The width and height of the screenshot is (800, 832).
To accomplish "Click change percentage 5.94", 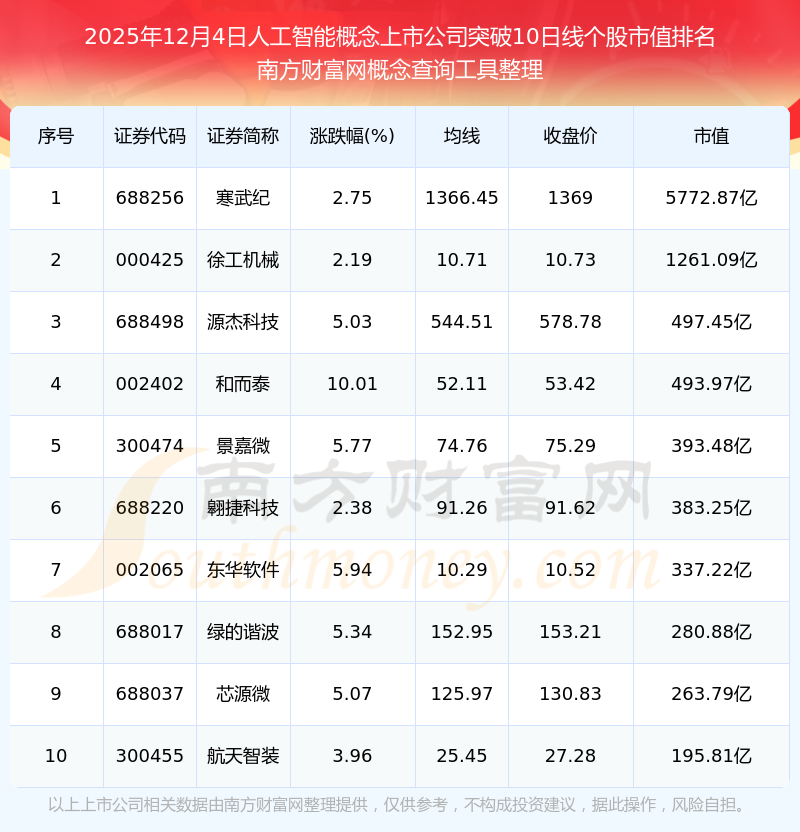I will (352, 570).
